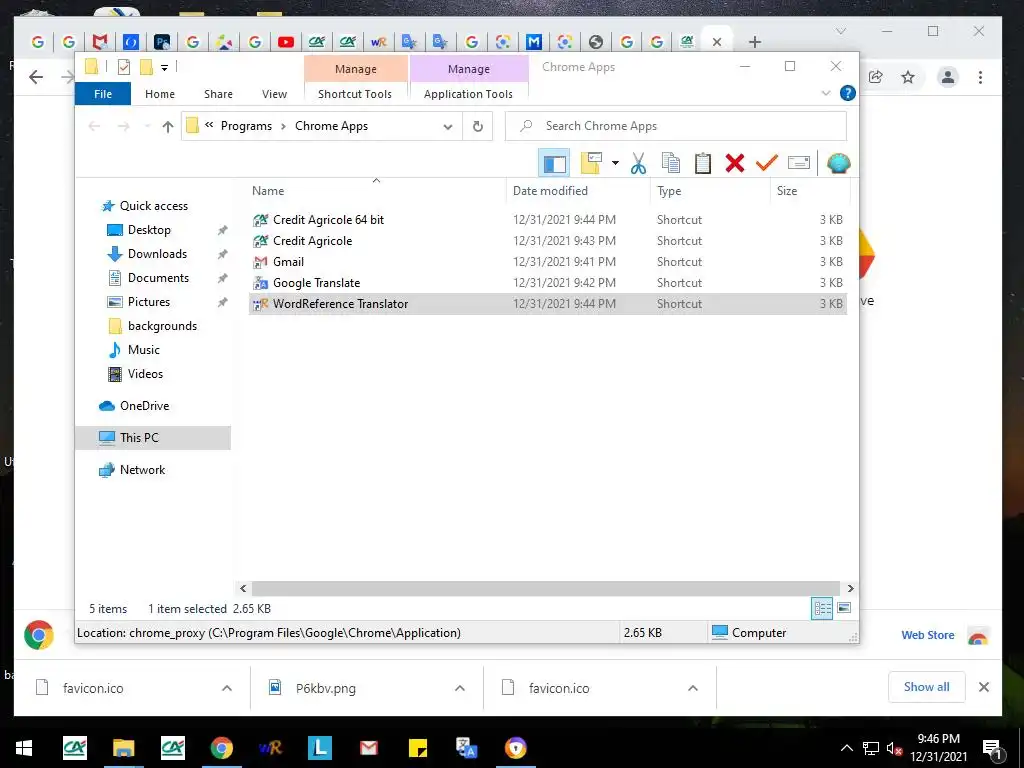Go up one folder level arrow
The height and width of the screenshot is (768, 1024).
click(168, 127)
